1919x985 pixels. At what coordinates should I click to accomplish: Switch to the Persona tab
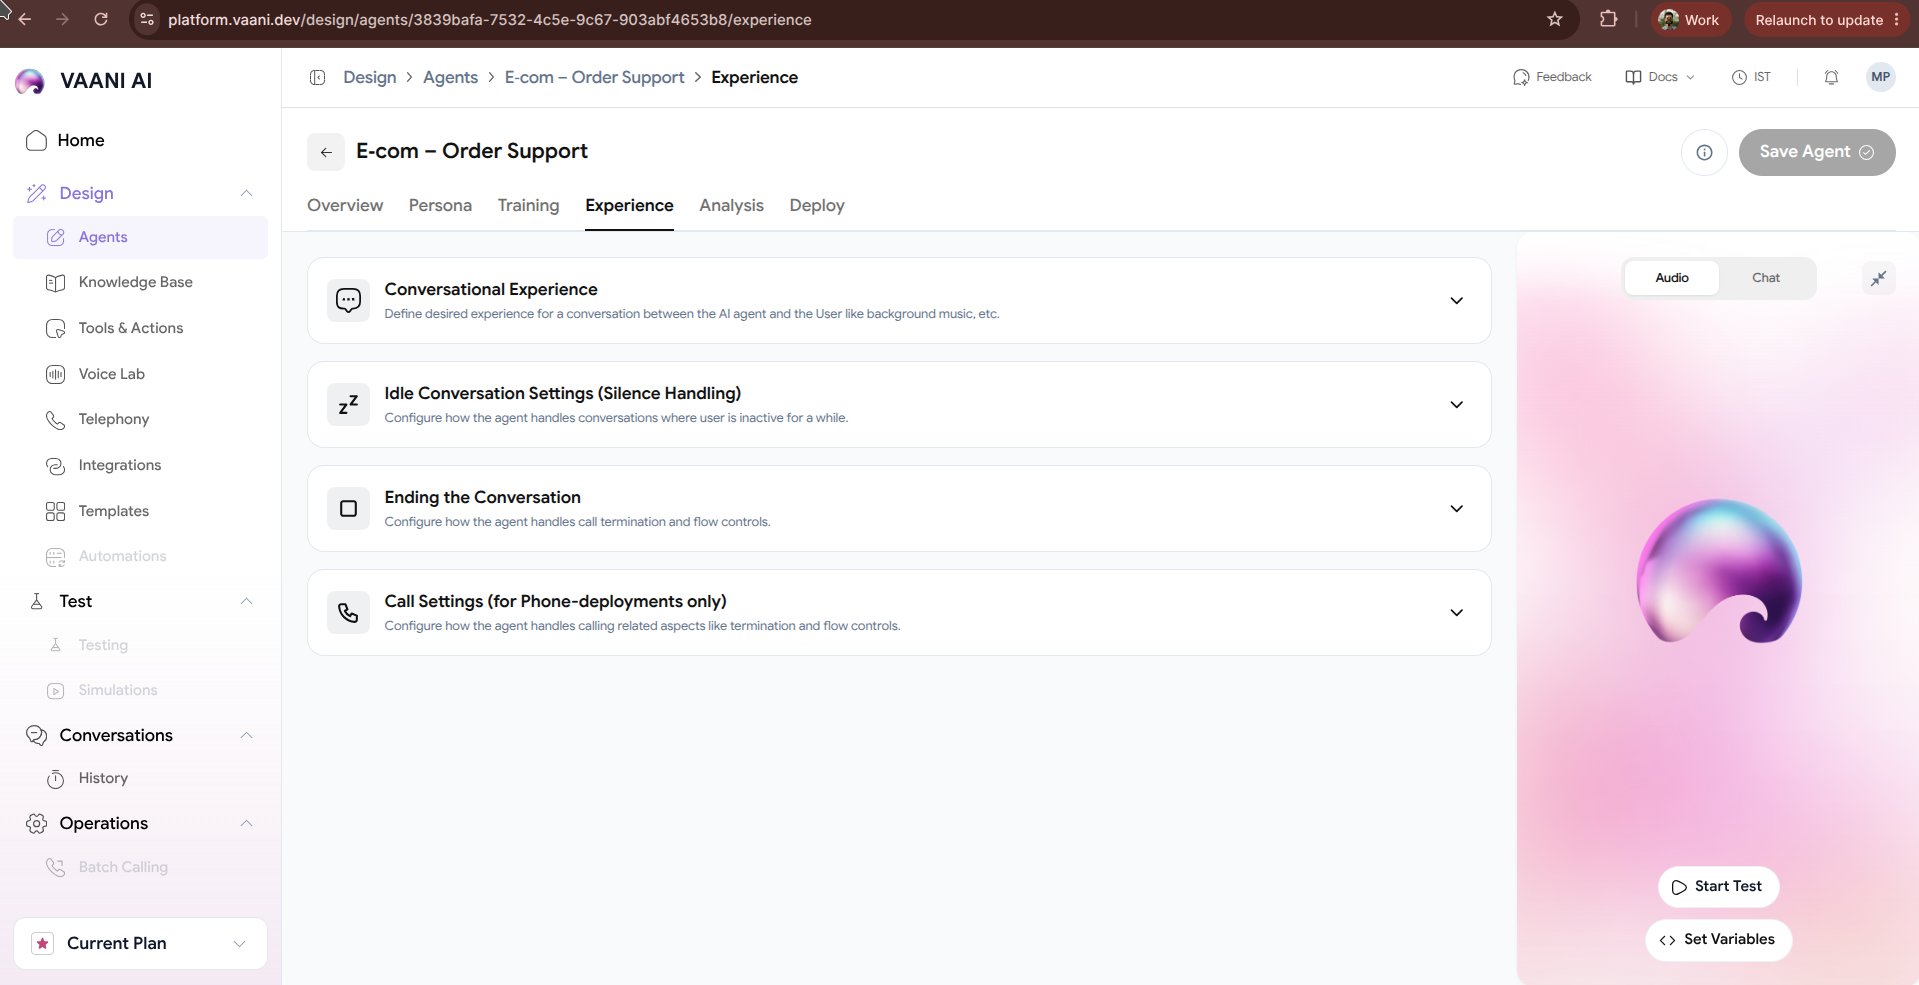pyautogui.click(x=440, y=205)
